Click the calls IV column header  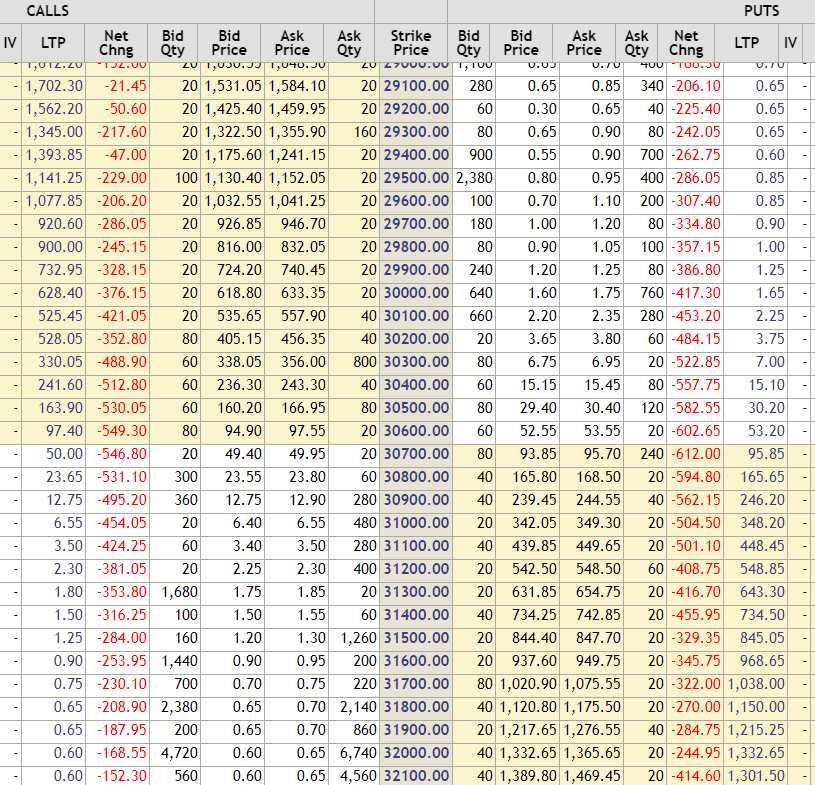pos(10,43)
